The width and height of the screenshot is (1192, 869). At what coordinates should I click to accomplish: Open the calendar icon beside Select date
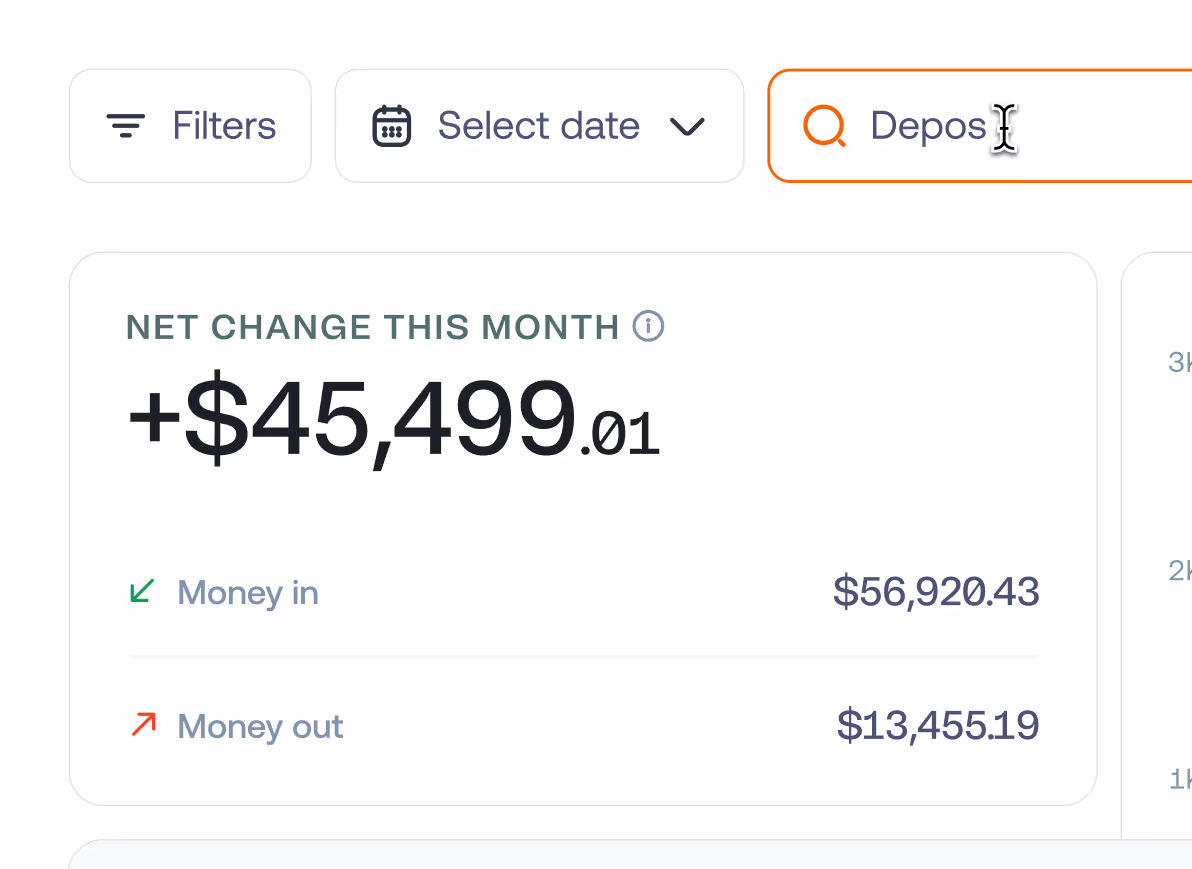coord(391,125)
